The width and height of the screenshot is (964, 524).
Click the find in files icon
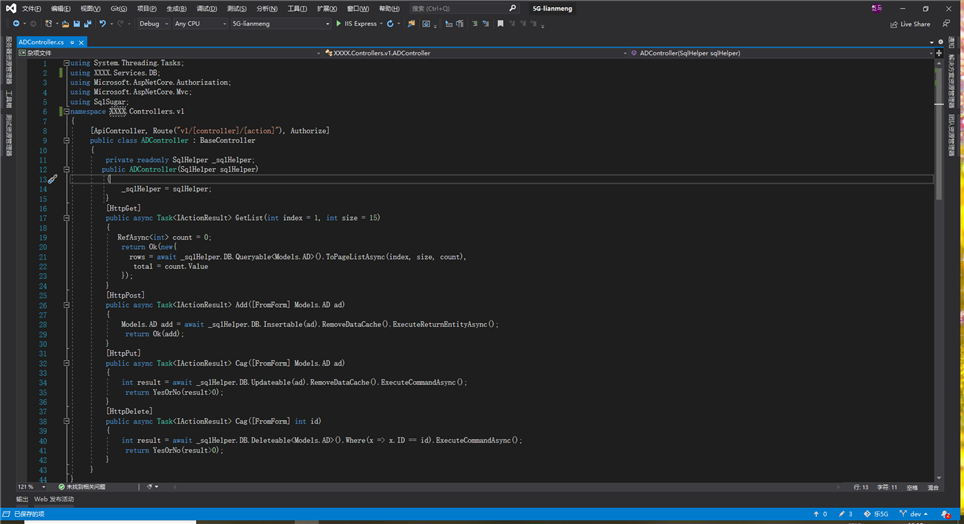[x=411, y=24]
